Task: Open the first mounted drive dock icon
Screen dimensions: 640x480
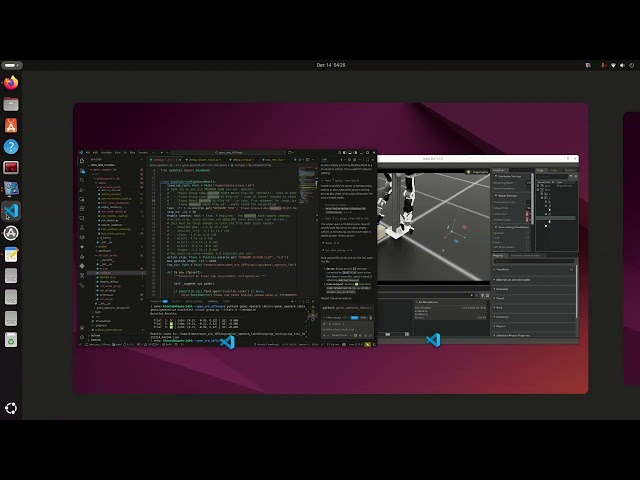Action: pos(11,276)
